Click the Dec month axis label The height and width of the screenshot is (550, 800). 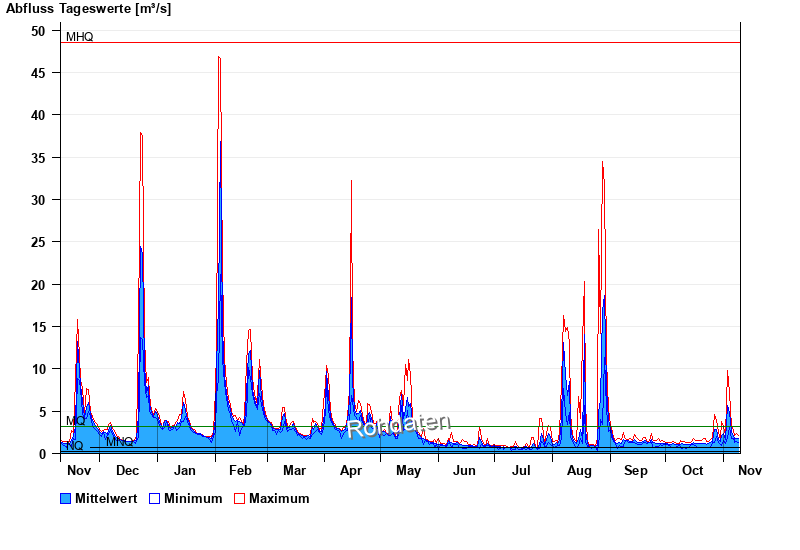(x=127, y=470)
